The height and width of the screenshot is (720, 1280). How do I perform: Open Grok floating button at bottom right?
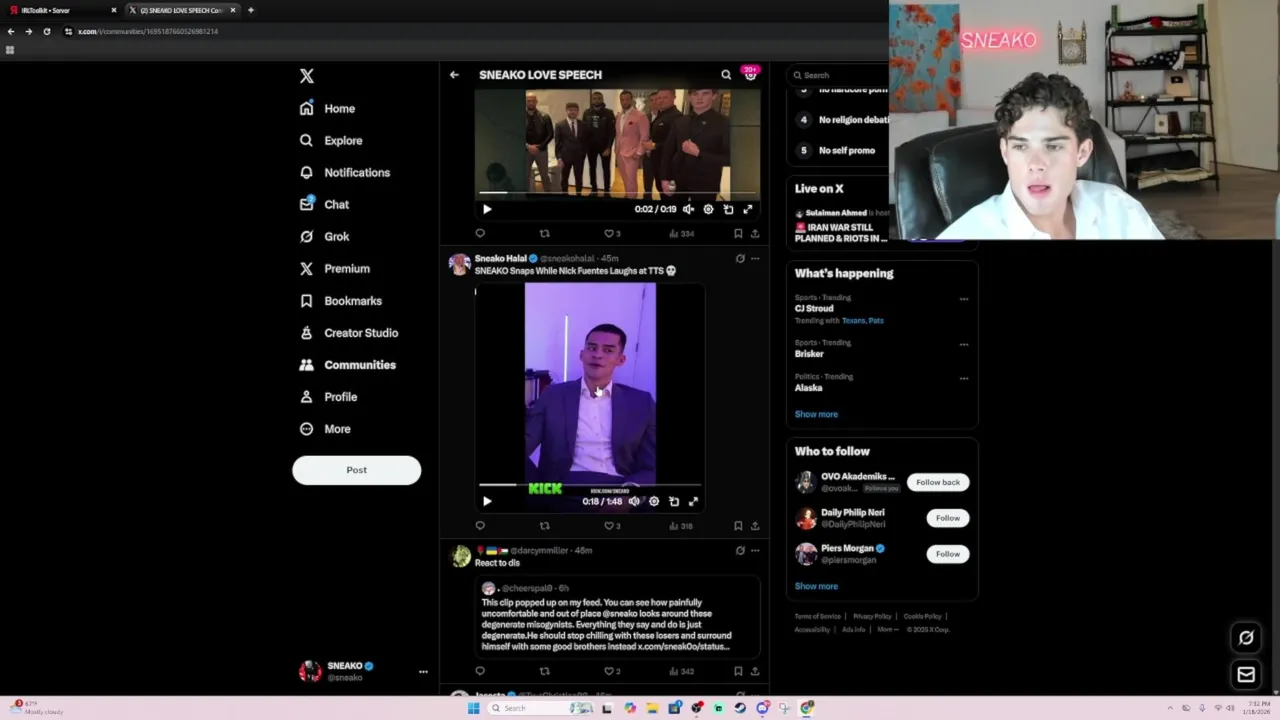pyautogui.click(x=1246, y=638)
